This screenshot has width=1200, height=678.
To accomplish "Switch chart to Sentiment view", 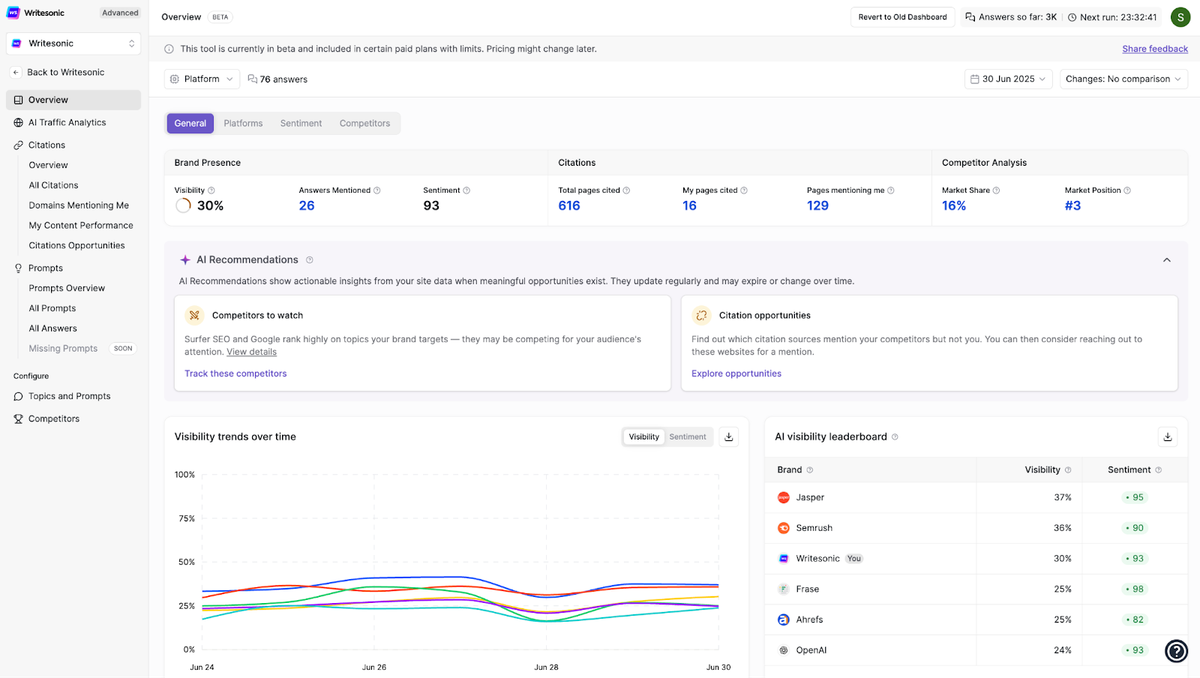I will pyautogui.click(x=687, y=437).
